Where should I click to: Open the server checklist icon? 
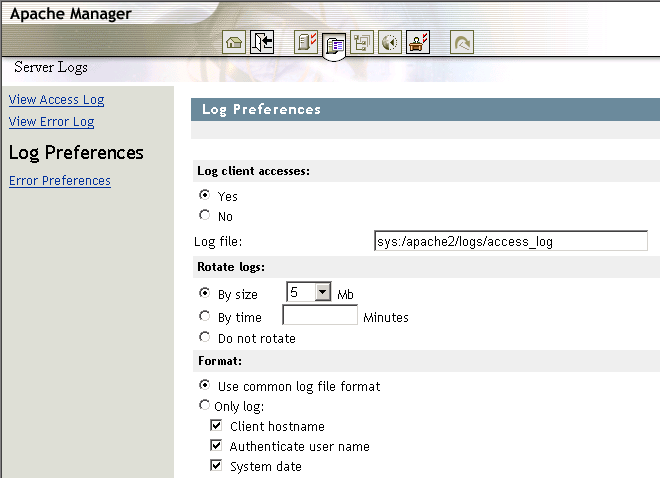tap(306, 43)
